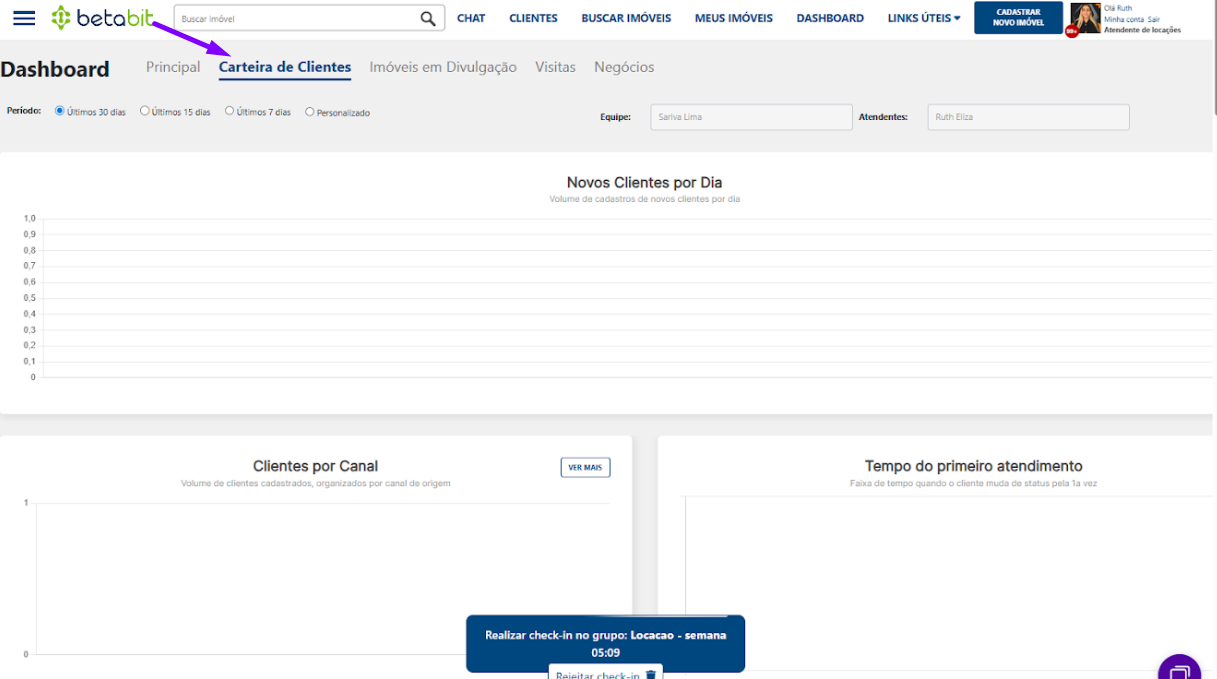Screen dimensions: 1217x679
Task: Open the Atendentes selector field
Action: pyautogui.click(x=1028, y=117)
